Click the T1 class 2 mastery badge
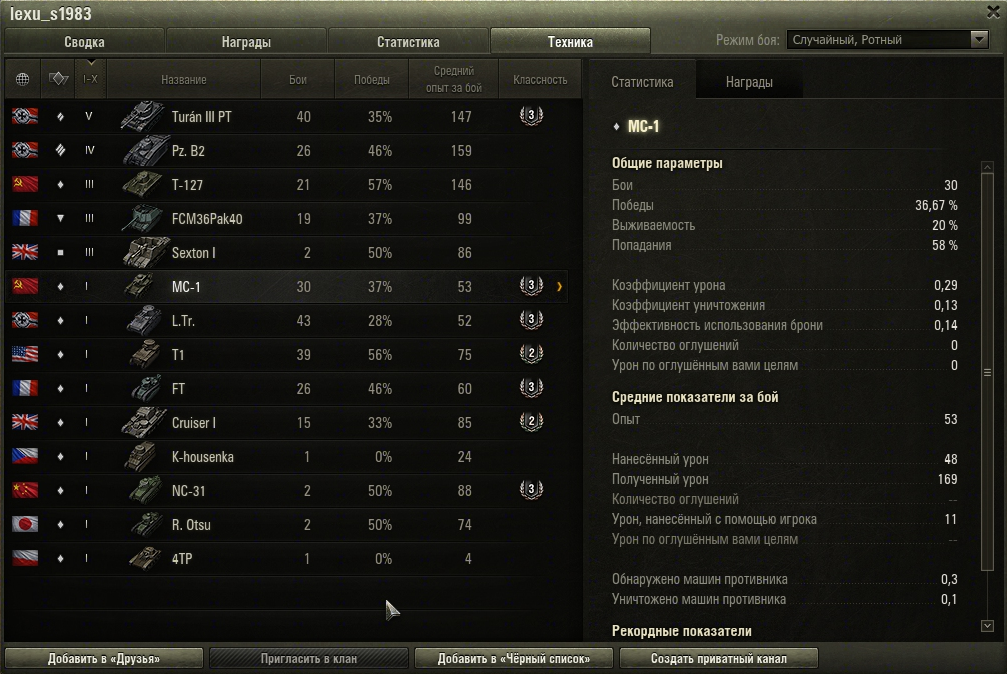The image size is (1007, 674). pos(531,354)
